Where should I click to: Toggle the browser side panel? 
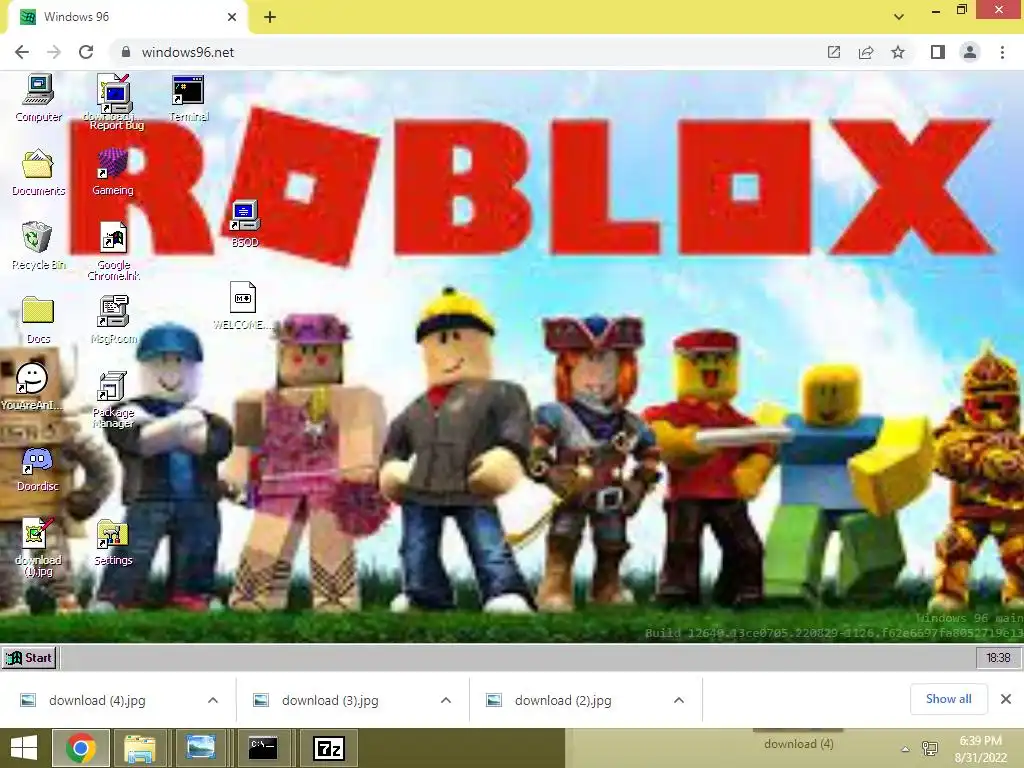point(938,52)
